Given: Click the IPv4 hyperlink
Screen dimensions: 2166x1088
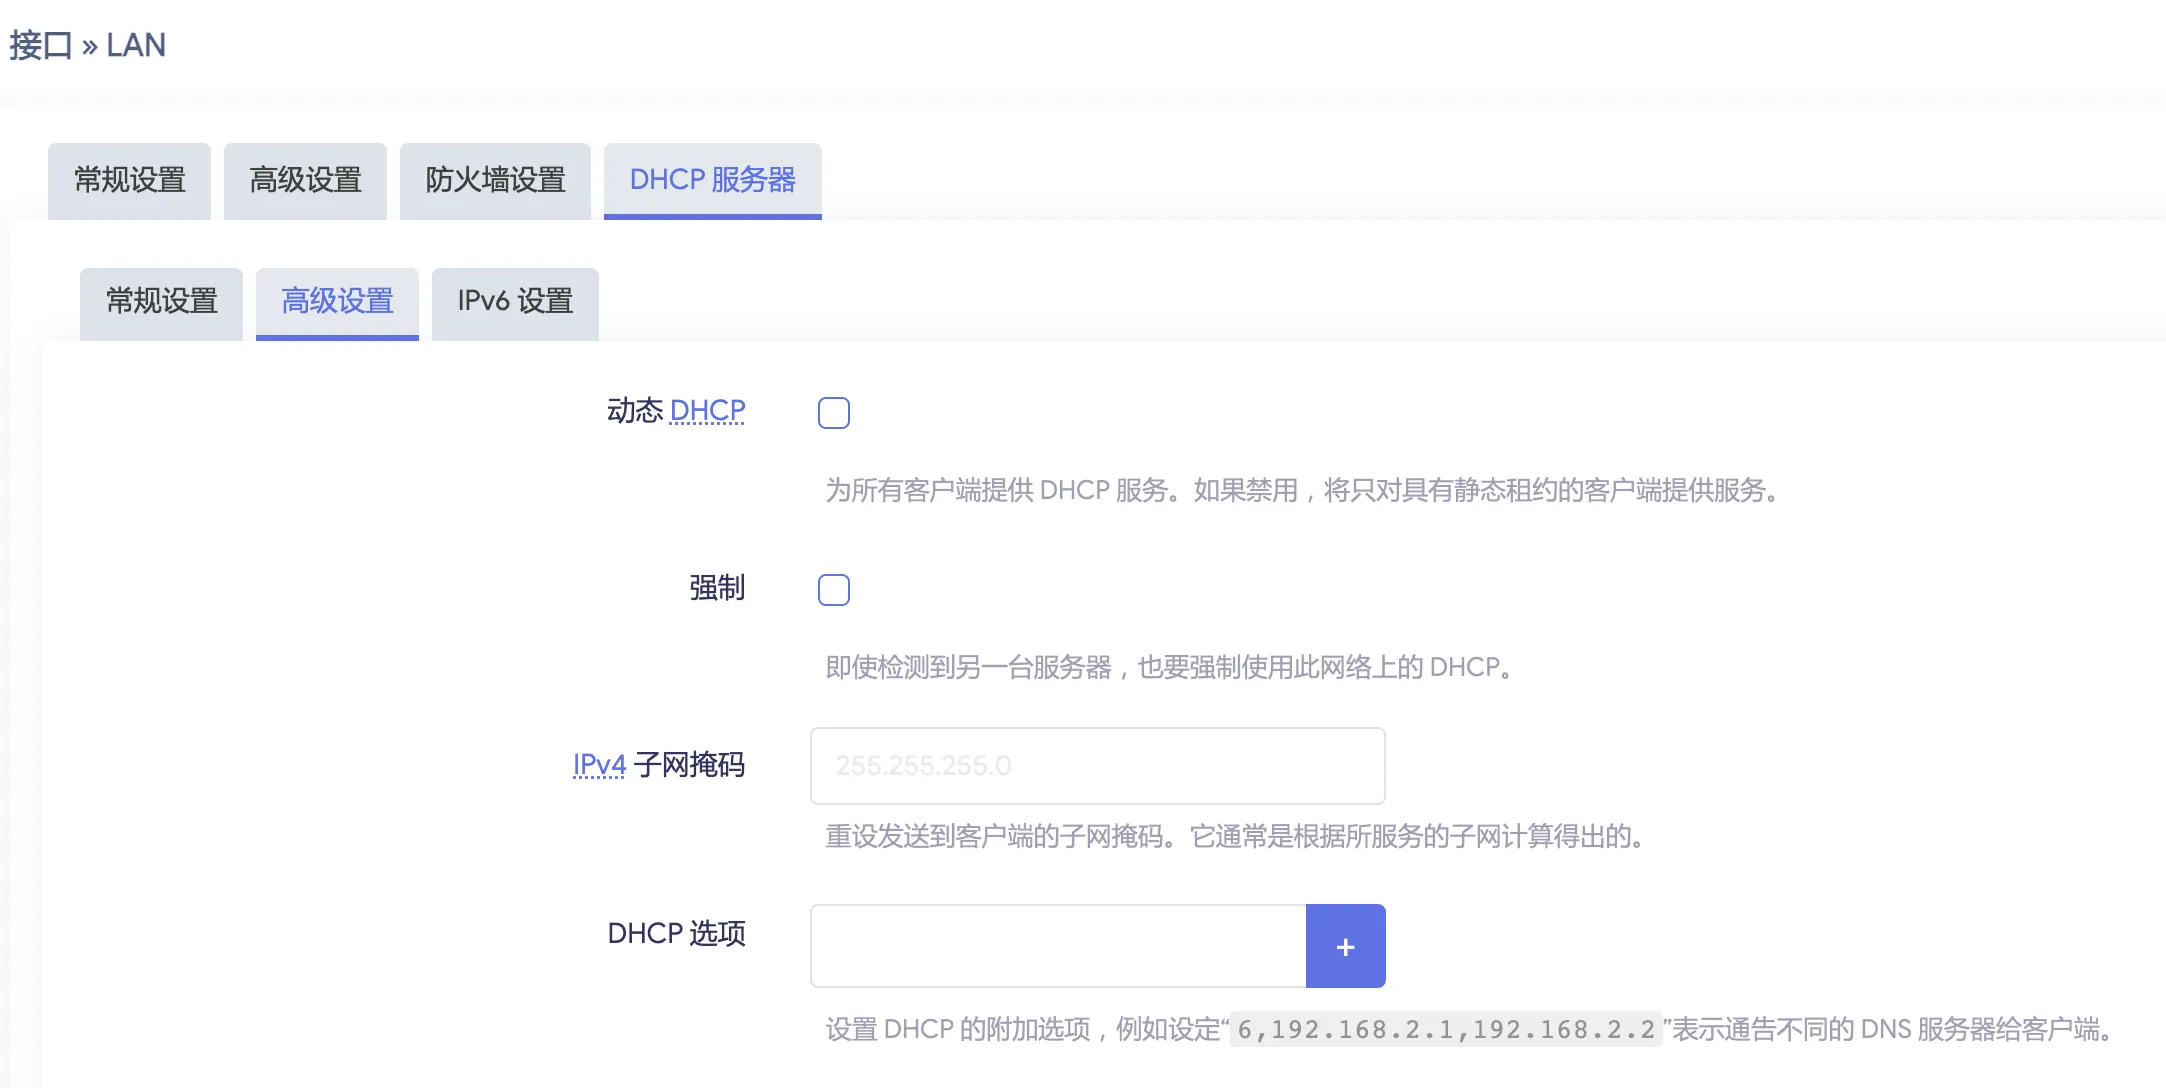Looking at the screenshot, I should point(597,763).
